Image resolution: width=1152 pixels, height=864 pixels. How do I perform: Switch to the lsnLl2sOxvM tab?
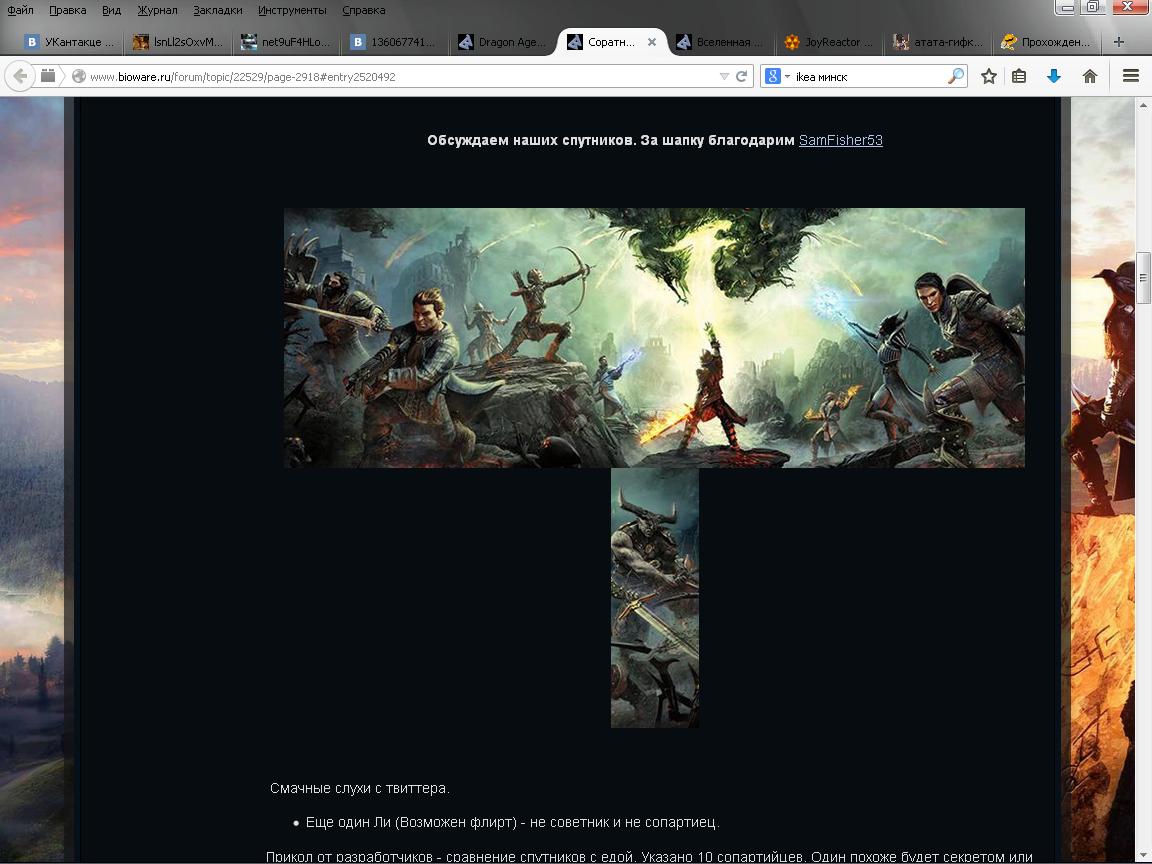[179, 42]
